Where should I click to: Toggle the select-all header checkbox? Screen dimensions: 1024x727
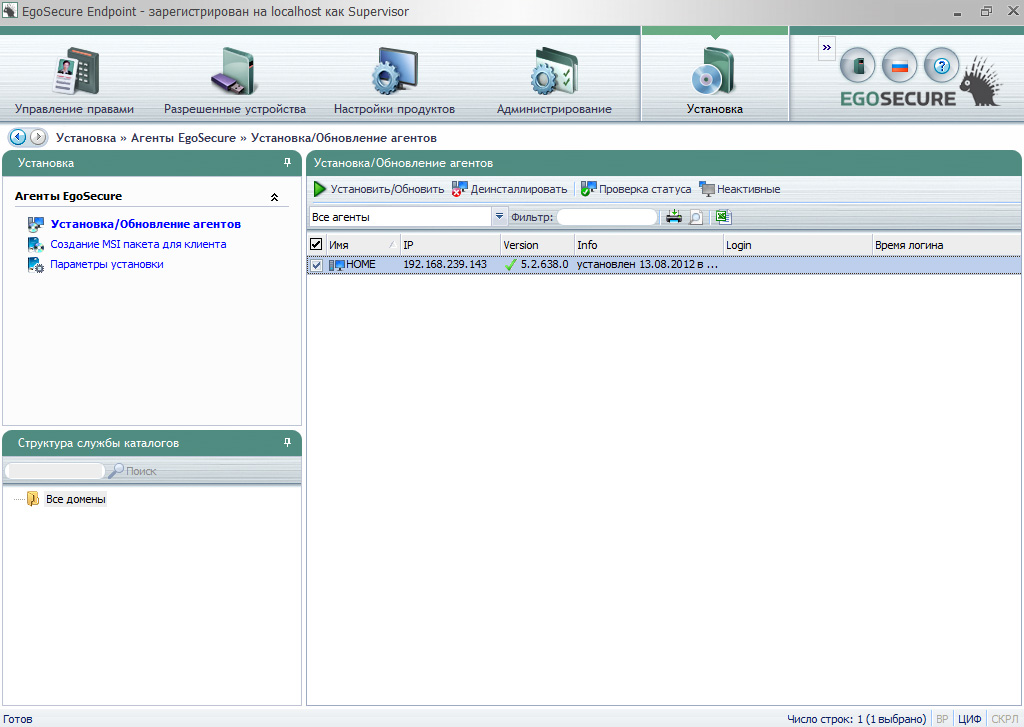point(316,244)
